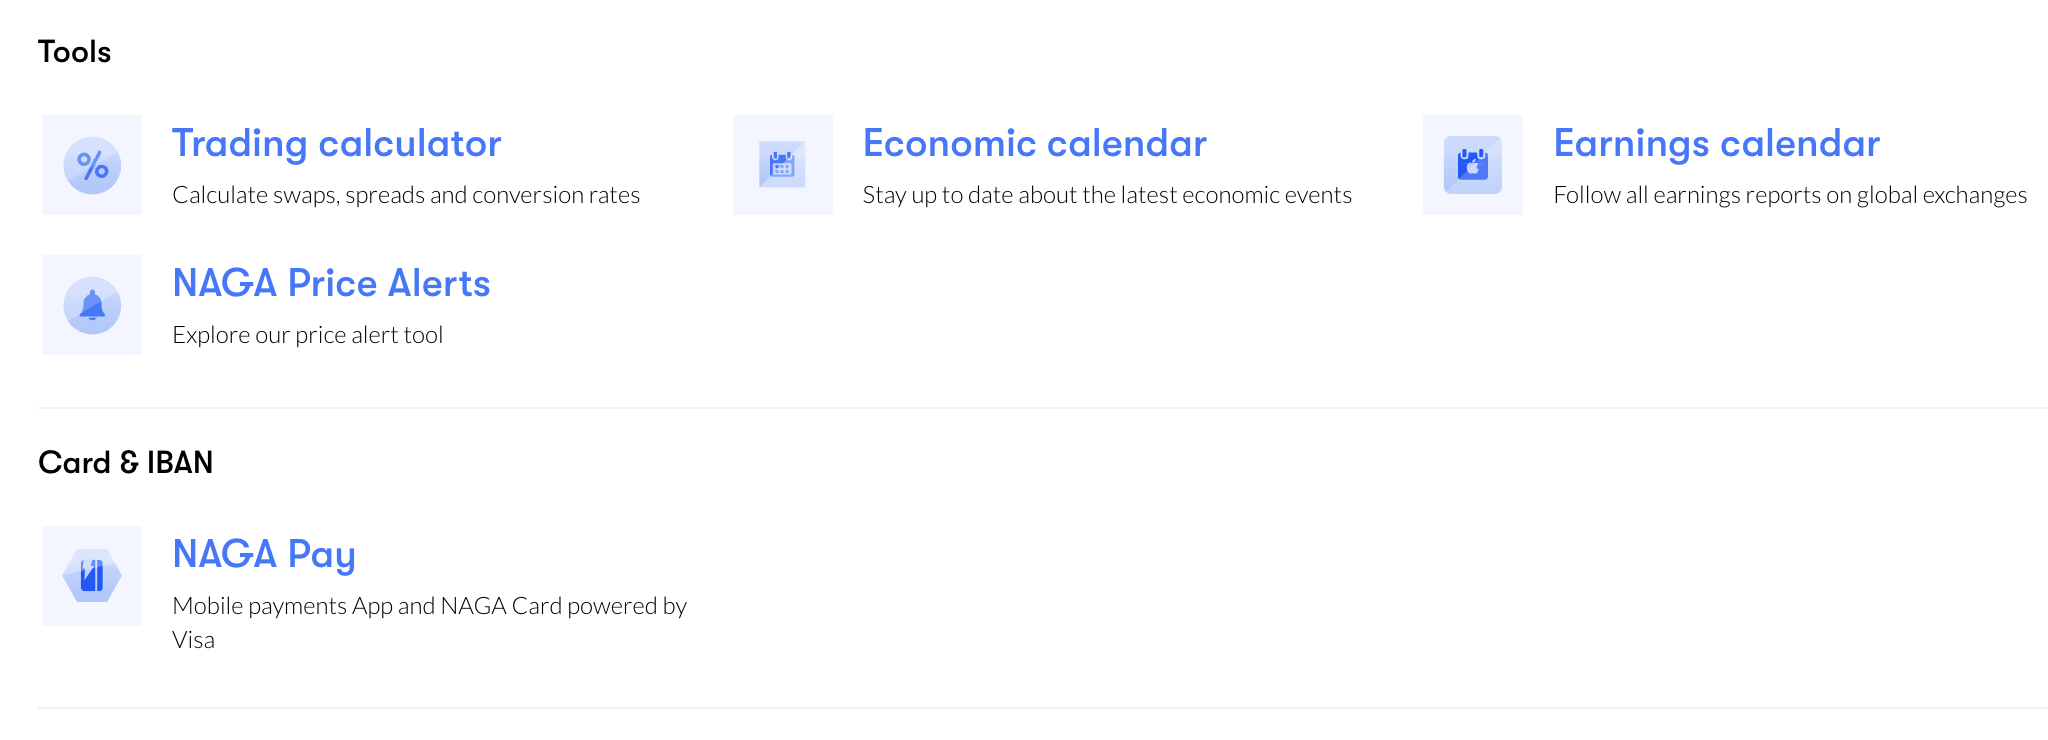2048x740 pixels.
Task: Open the Economic calendar link
Action: [x=1034, y=144]
